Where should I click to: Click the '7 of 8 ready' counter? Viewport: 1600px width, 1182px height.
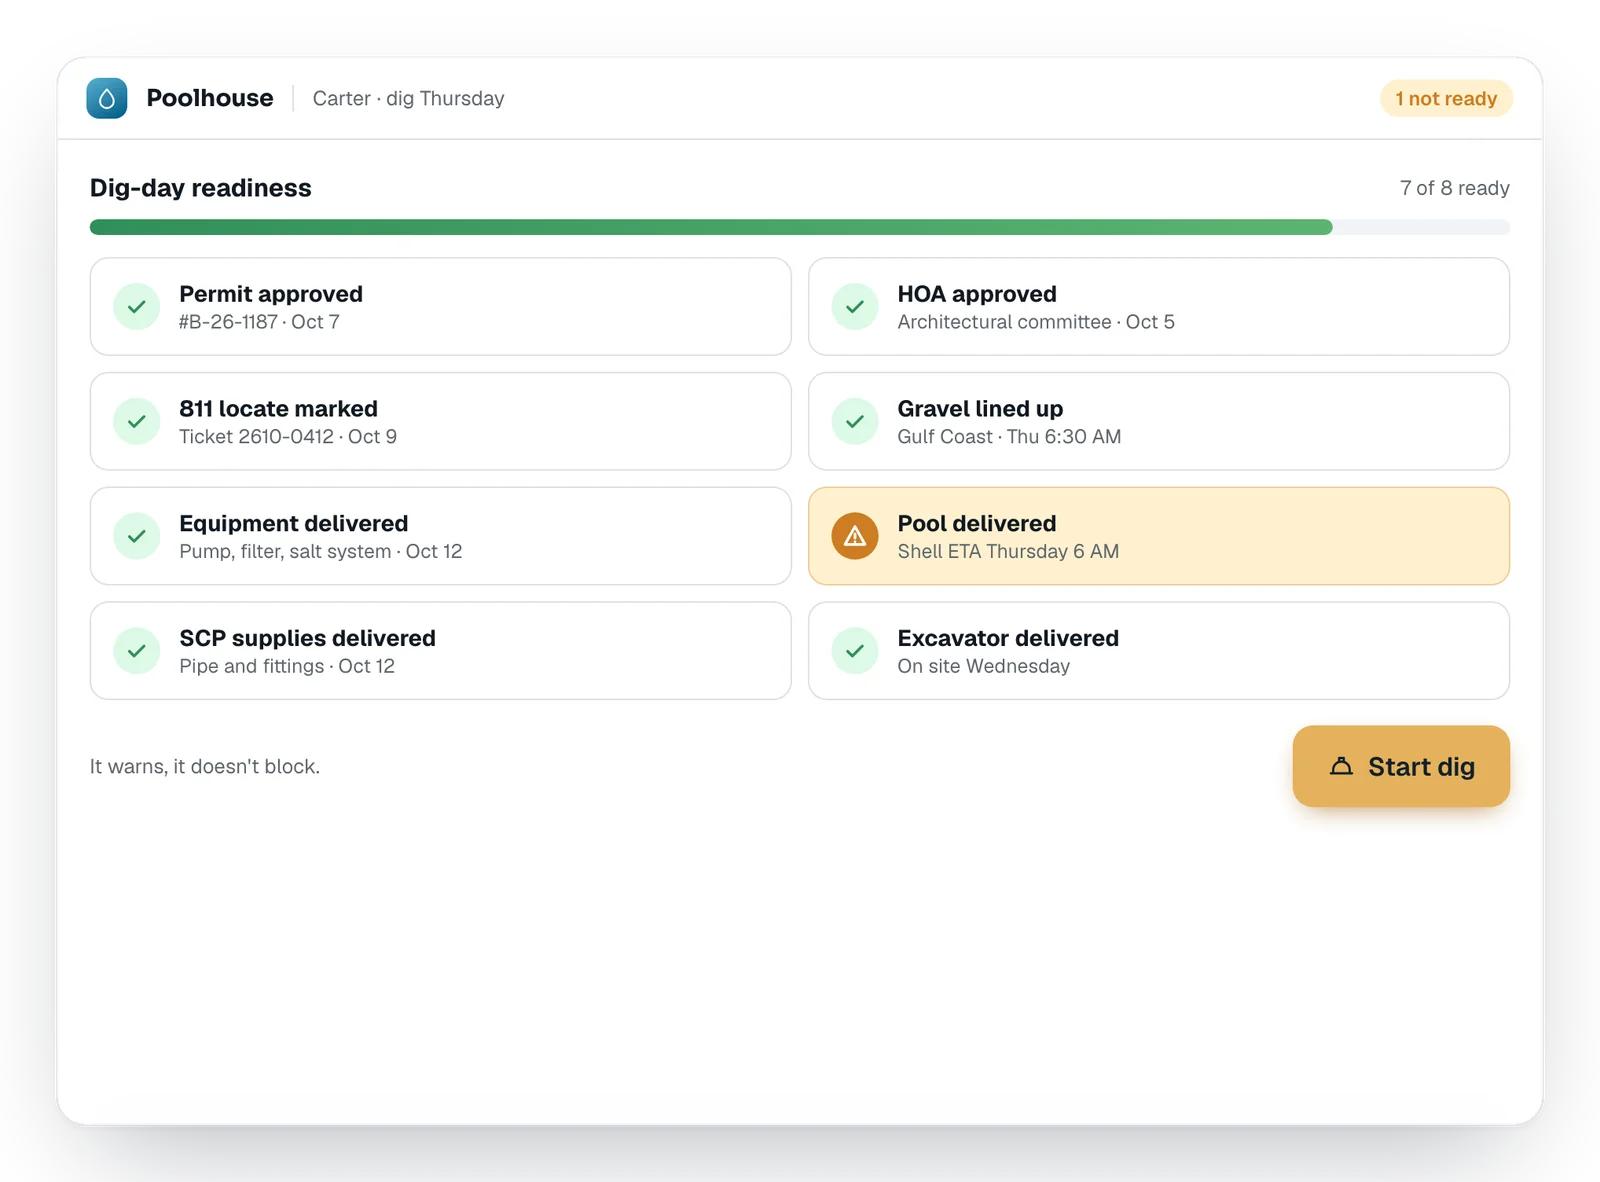(x=1455, y=188)
